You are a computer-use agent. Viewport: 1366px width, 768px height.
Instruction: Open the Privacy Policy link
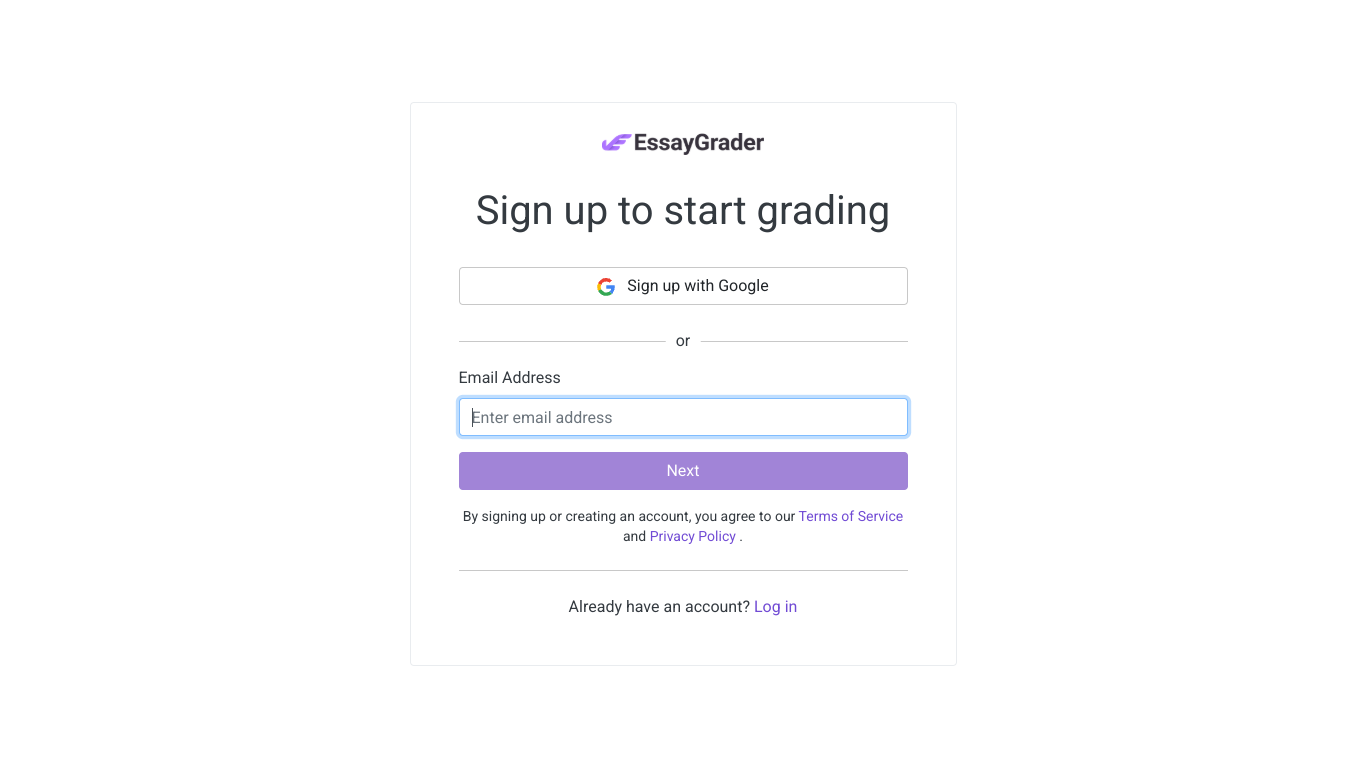[693, 536]
